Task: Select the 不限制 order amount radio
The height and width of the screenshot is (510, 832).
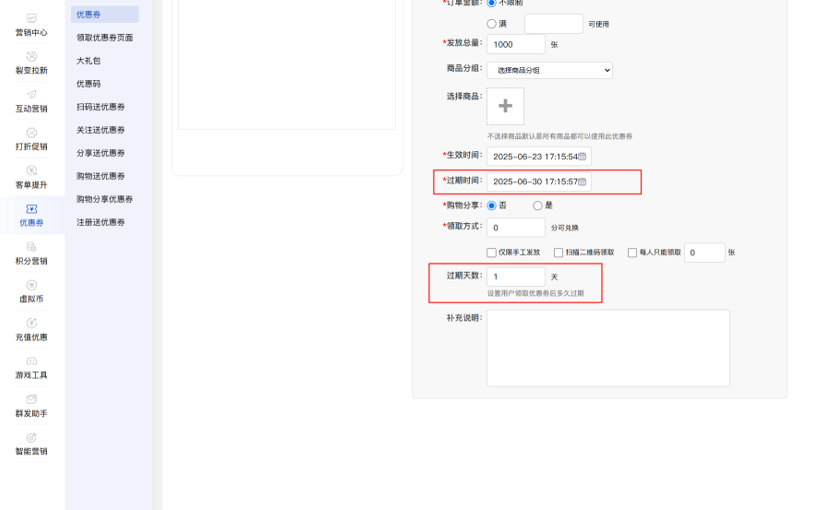Action: coord(492,3)
